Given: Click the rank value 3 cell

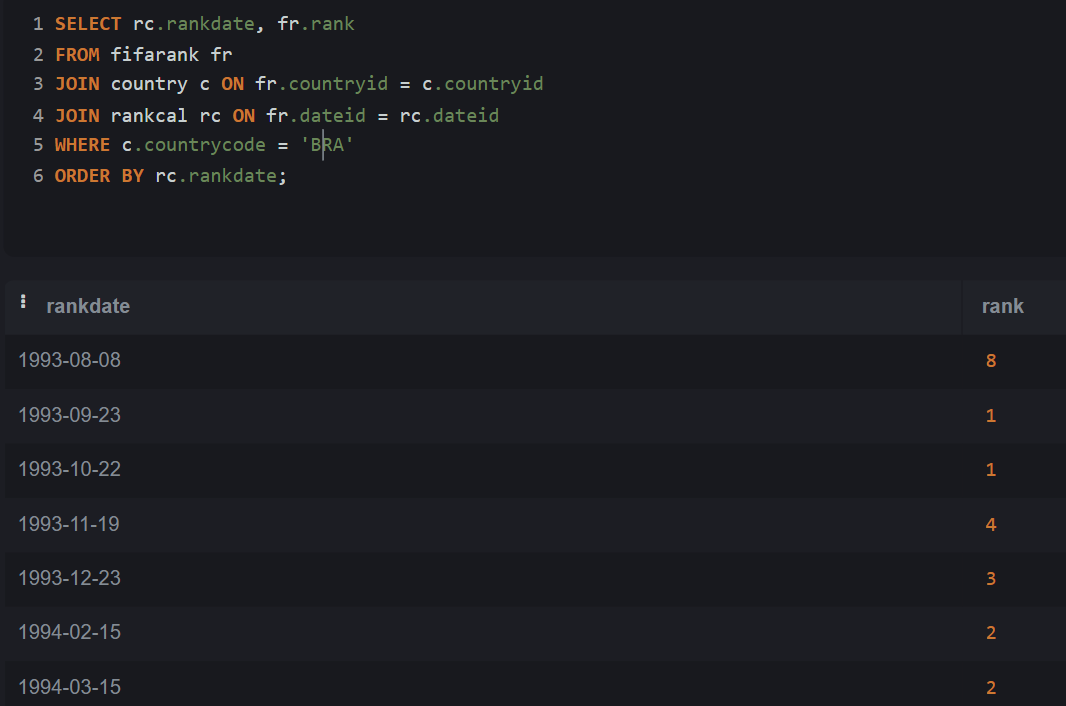Looking at the screenshot, I should click(x=991, y=578).
